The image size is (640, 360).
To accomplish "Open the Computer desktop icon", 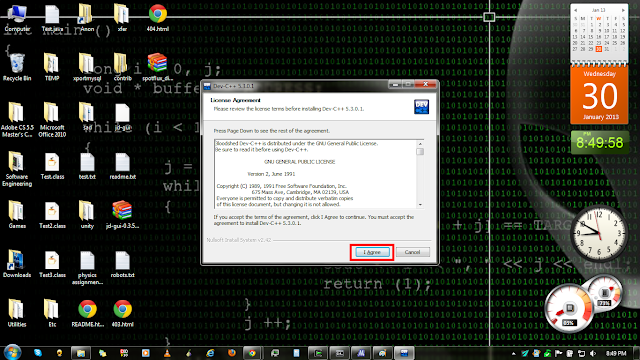I will pyautogui.click(x=17, y=18).
